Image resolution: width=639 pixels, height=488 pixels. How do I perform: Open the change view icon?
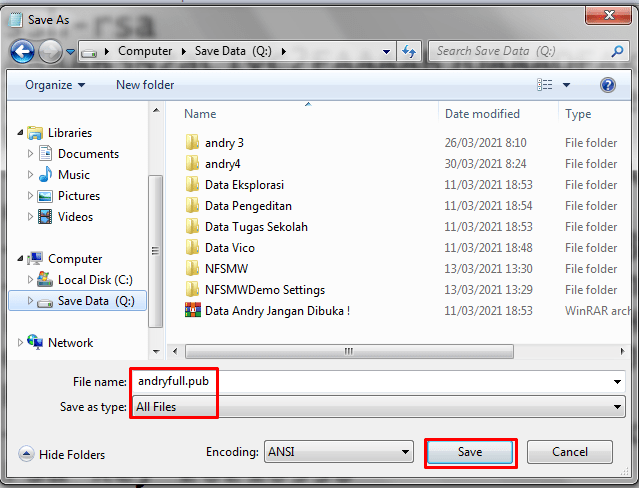545,85
